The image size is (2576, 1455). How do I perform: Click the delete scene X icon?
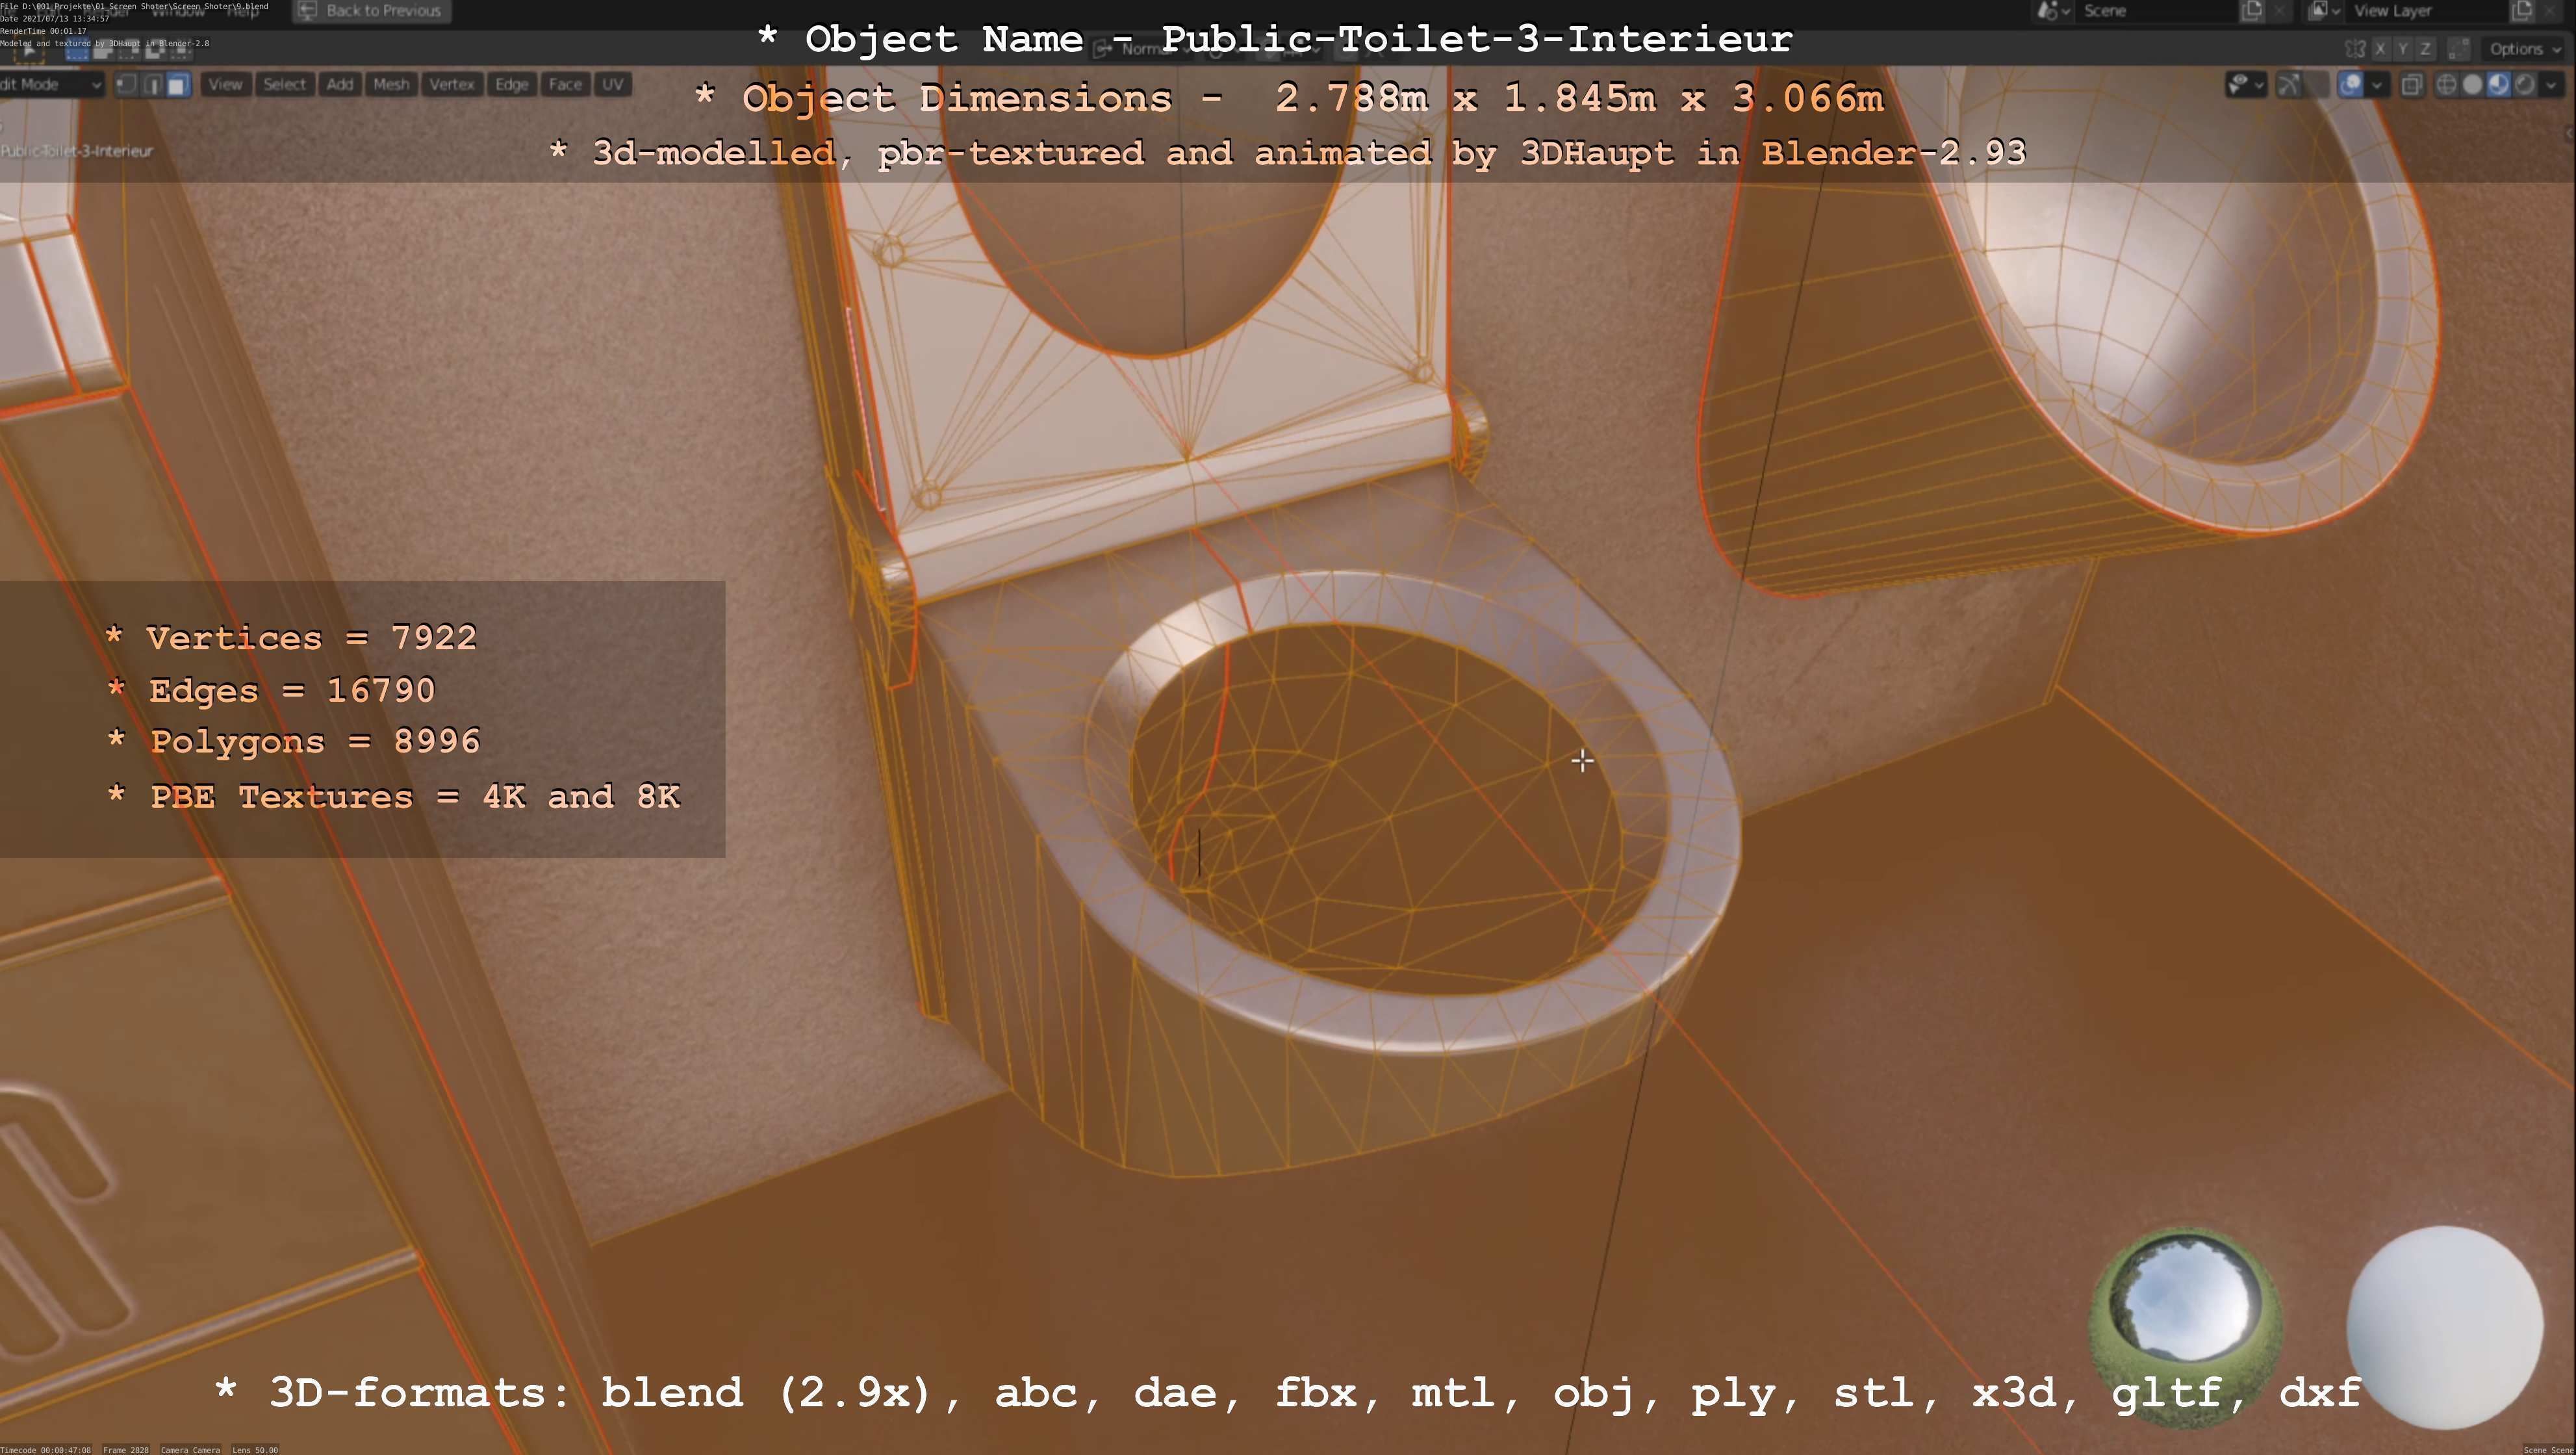click(2279, 11)
